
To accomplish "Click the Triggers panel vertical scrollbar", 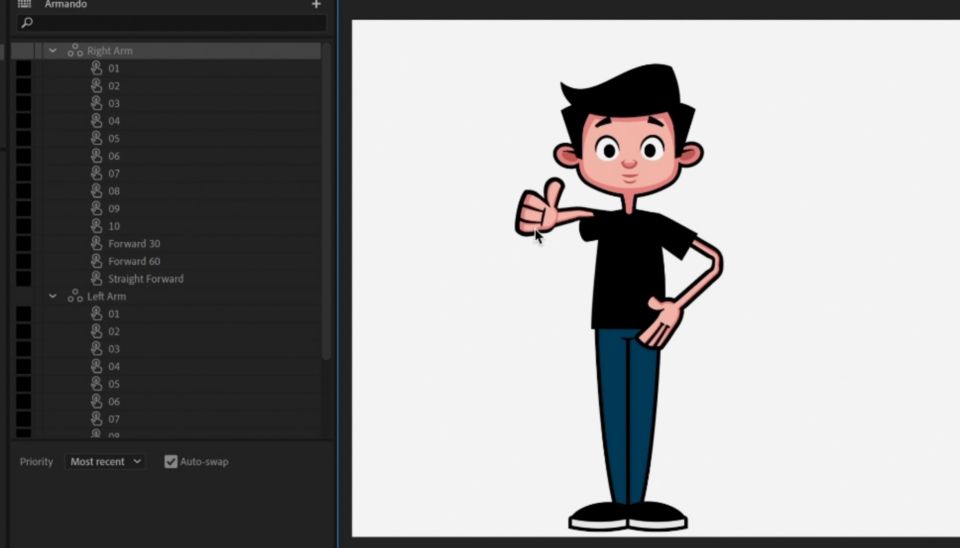I will click(326, 202).
